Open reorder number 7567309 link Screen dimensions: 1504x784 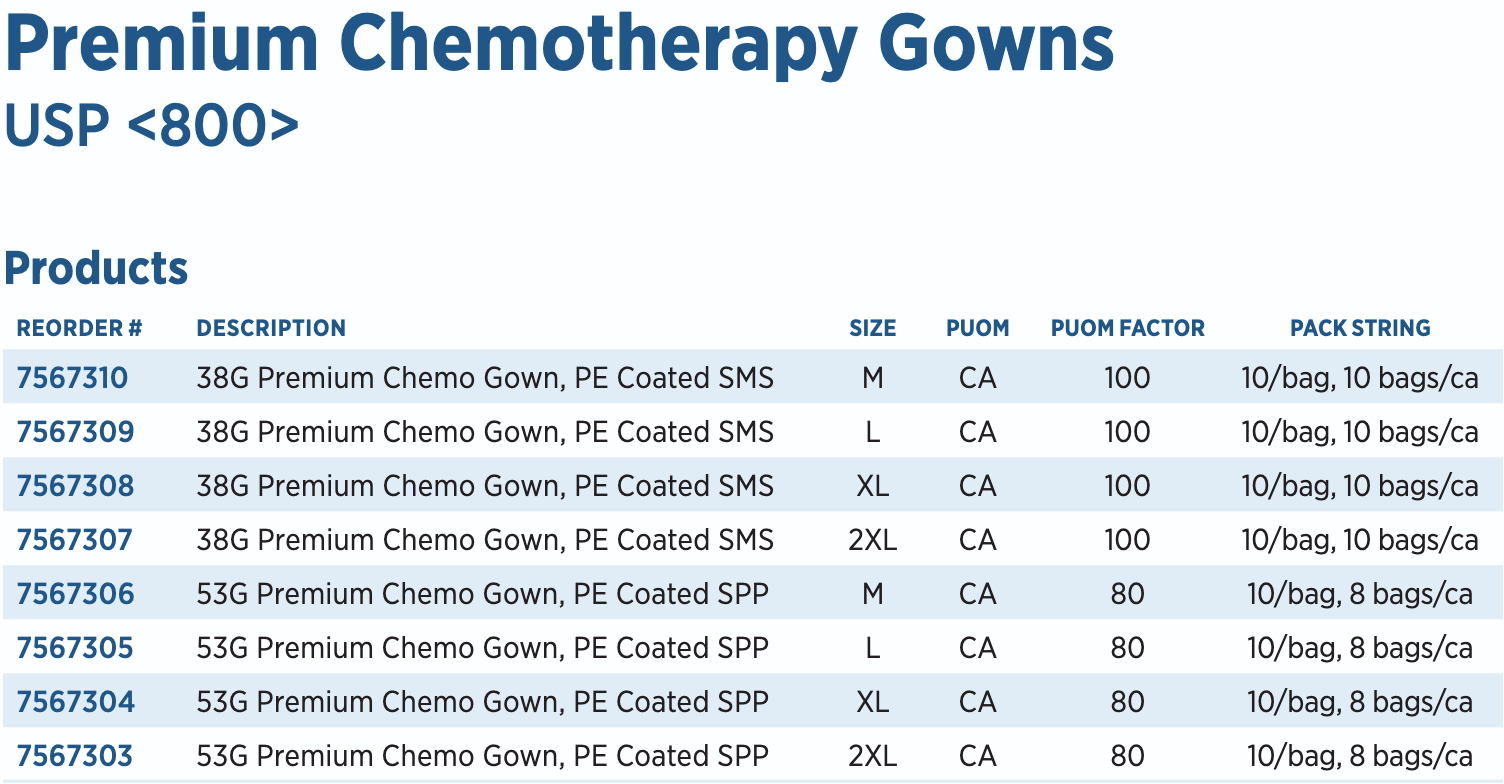pyautogui.click(x=75, y=432)
